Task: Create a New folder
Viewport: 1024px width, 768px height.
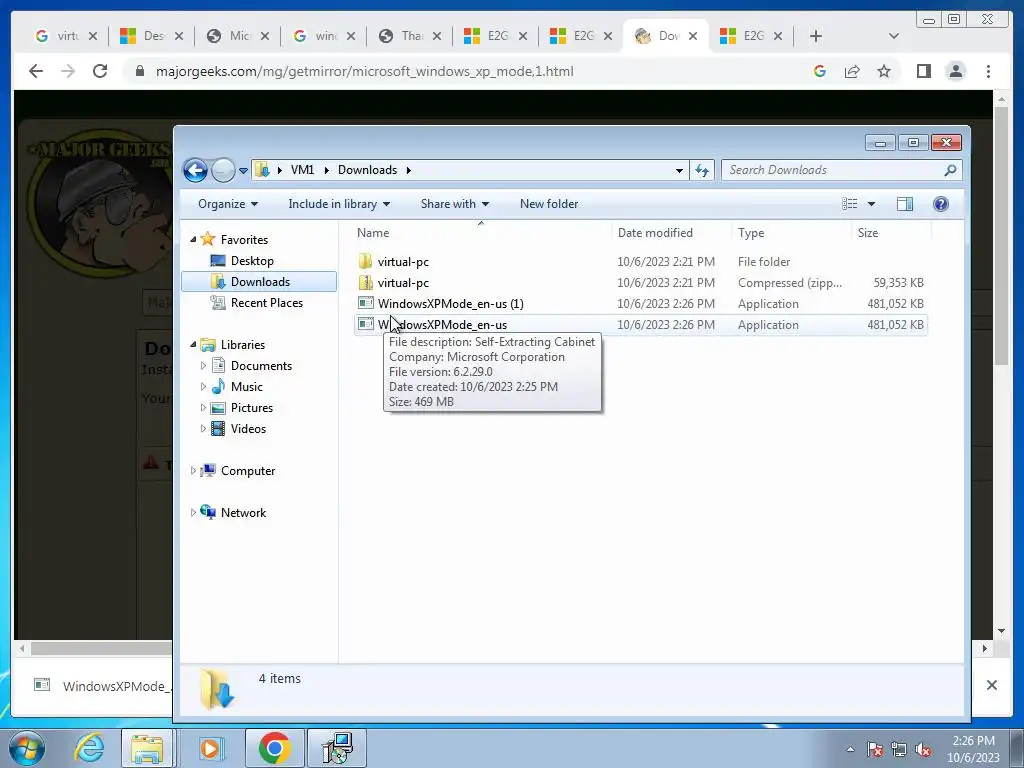Action: pyautogui.click(x=549, y=204)
